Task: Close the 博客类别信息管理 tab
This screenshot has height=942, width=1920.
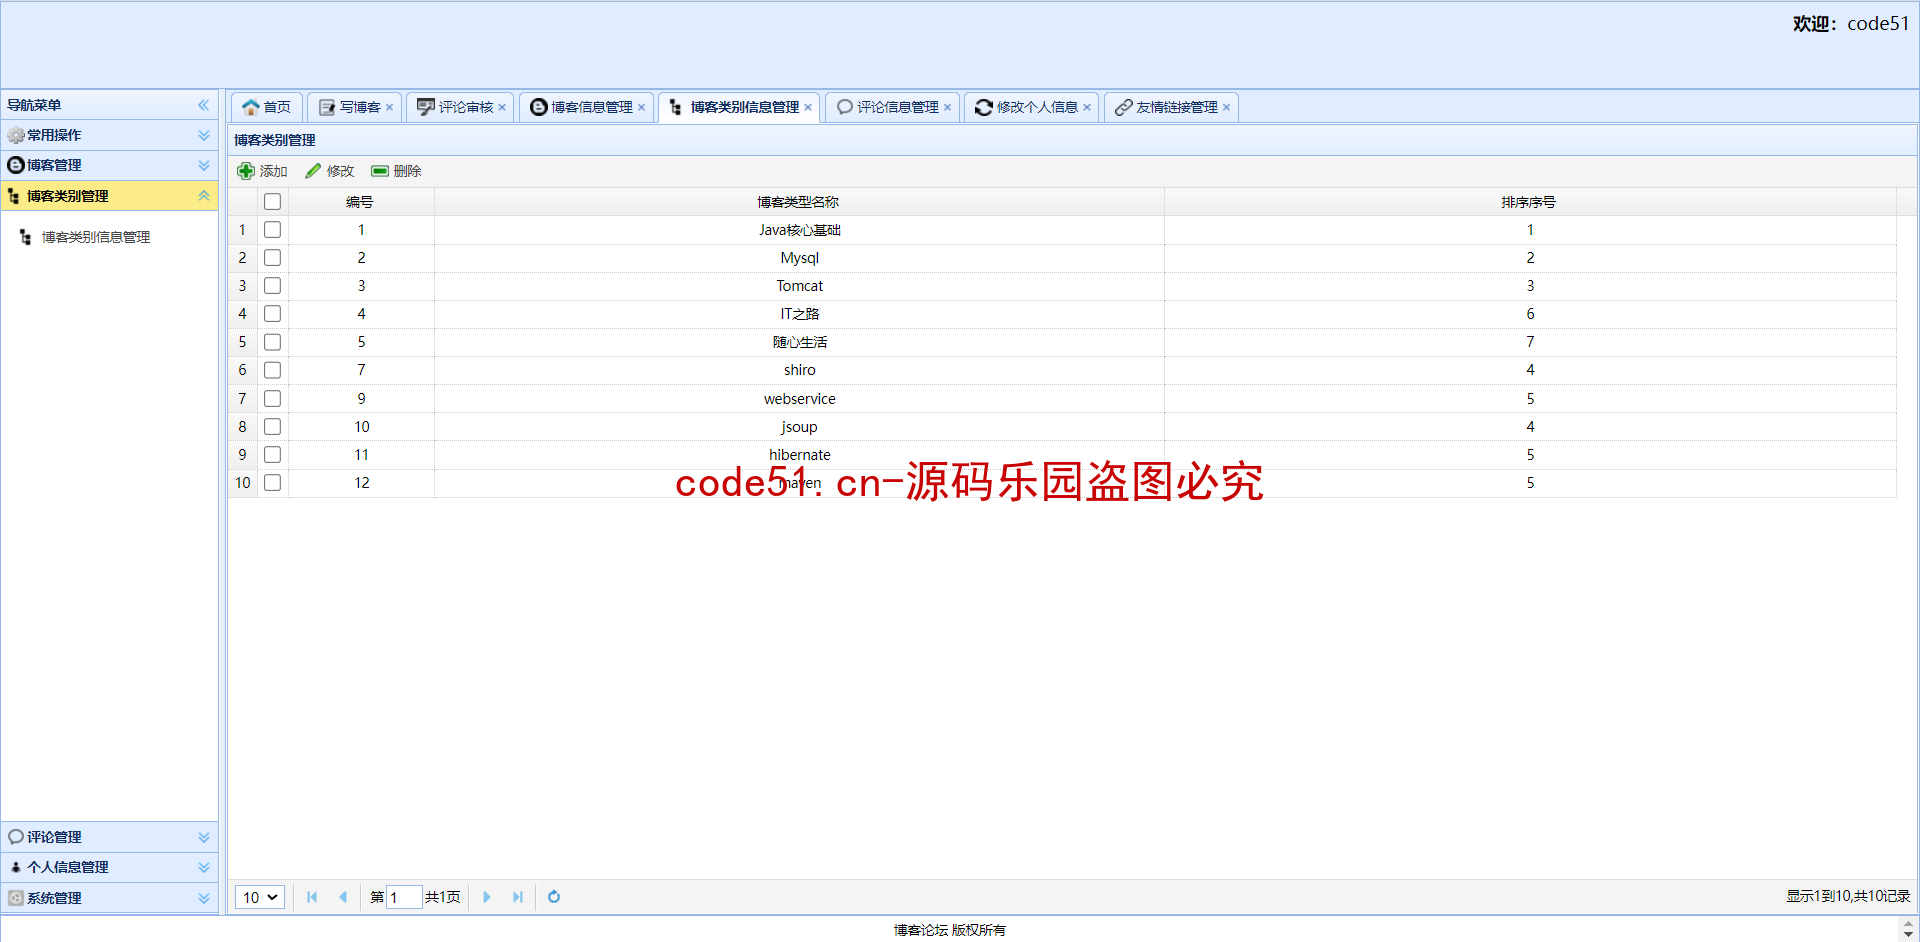Action: [x=808, y=108]
